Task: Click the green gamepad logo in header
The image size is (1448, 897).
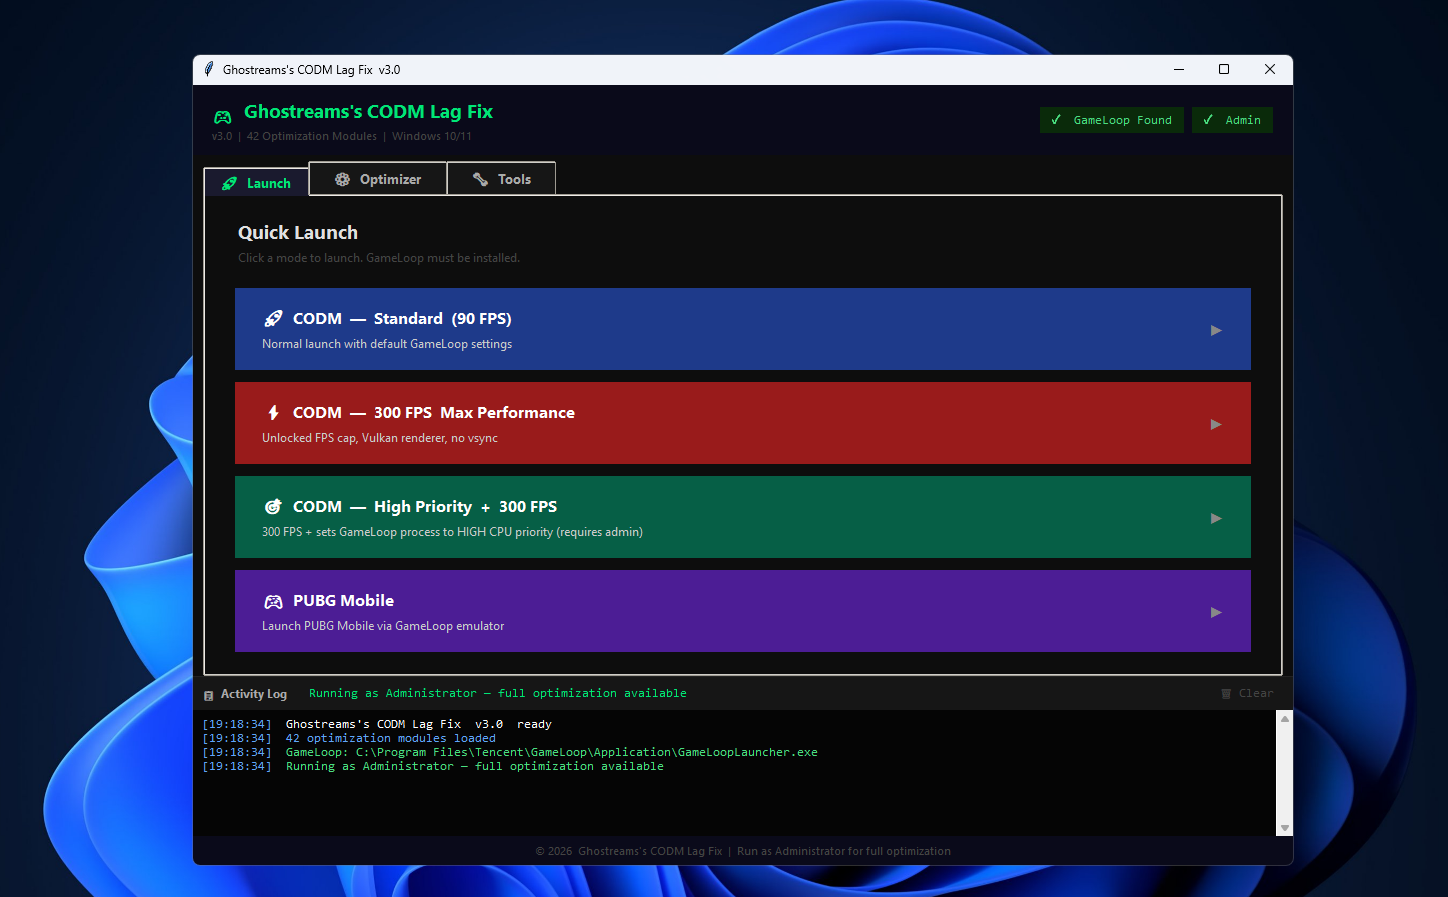Action: tap(223, 117)
